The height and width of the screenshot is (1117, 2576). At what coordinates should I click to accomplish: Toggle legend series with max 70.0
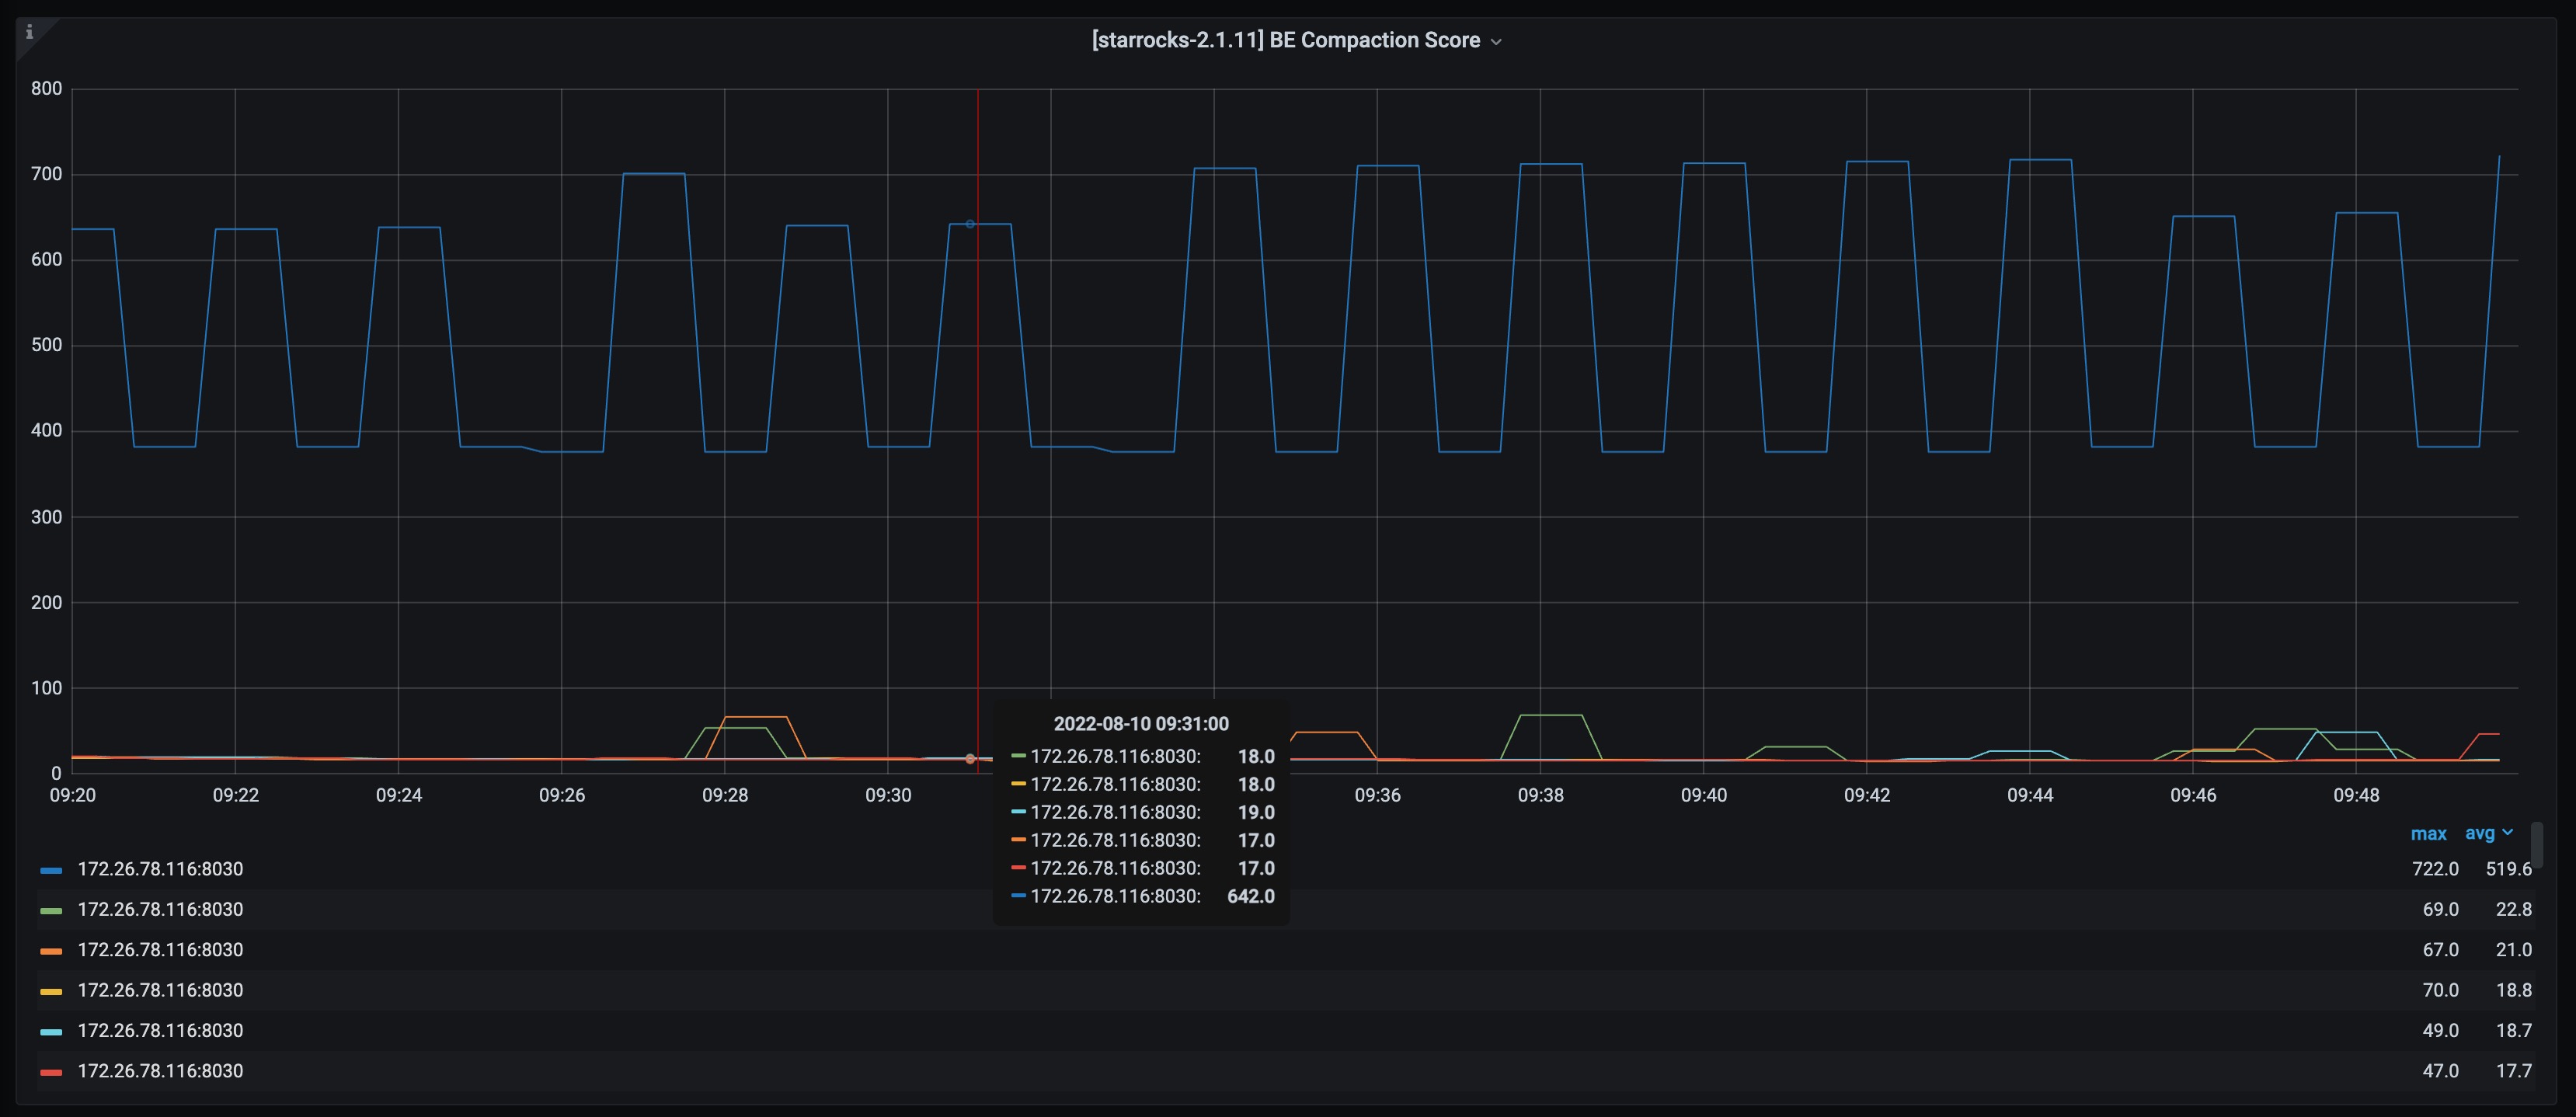pos(160,990)
